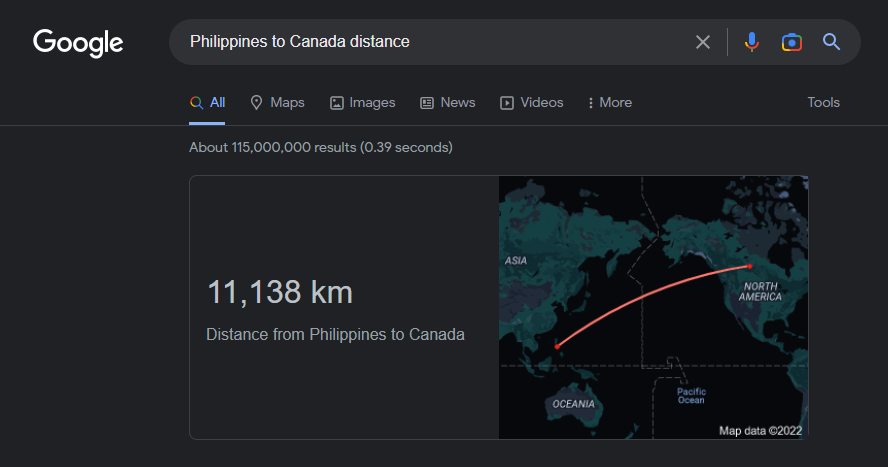Click the magnifying glass search button
The width and height of the screenshot is (888, 467).
pyautogui.click(x=831, y=42)
